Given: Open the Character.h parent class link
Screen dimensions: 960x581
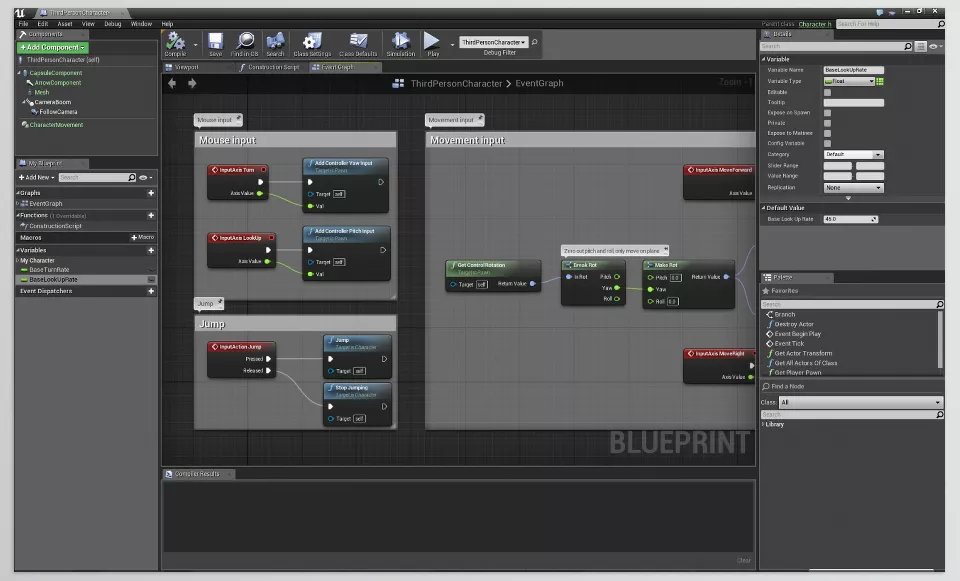Looking at the screenshot, I should coord(814,24).
